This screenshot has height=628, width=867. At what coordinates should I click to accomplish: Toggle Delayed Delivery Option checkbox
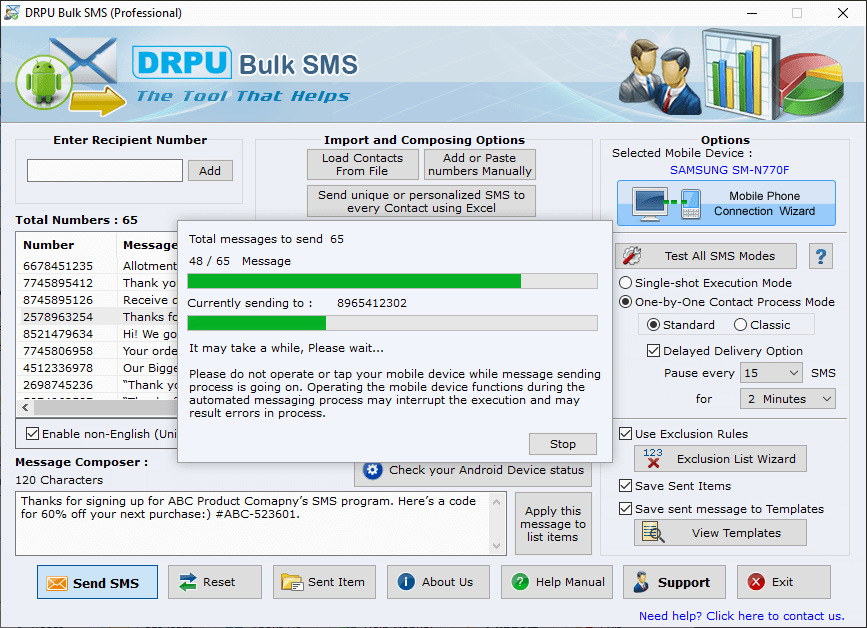(653, 350)
